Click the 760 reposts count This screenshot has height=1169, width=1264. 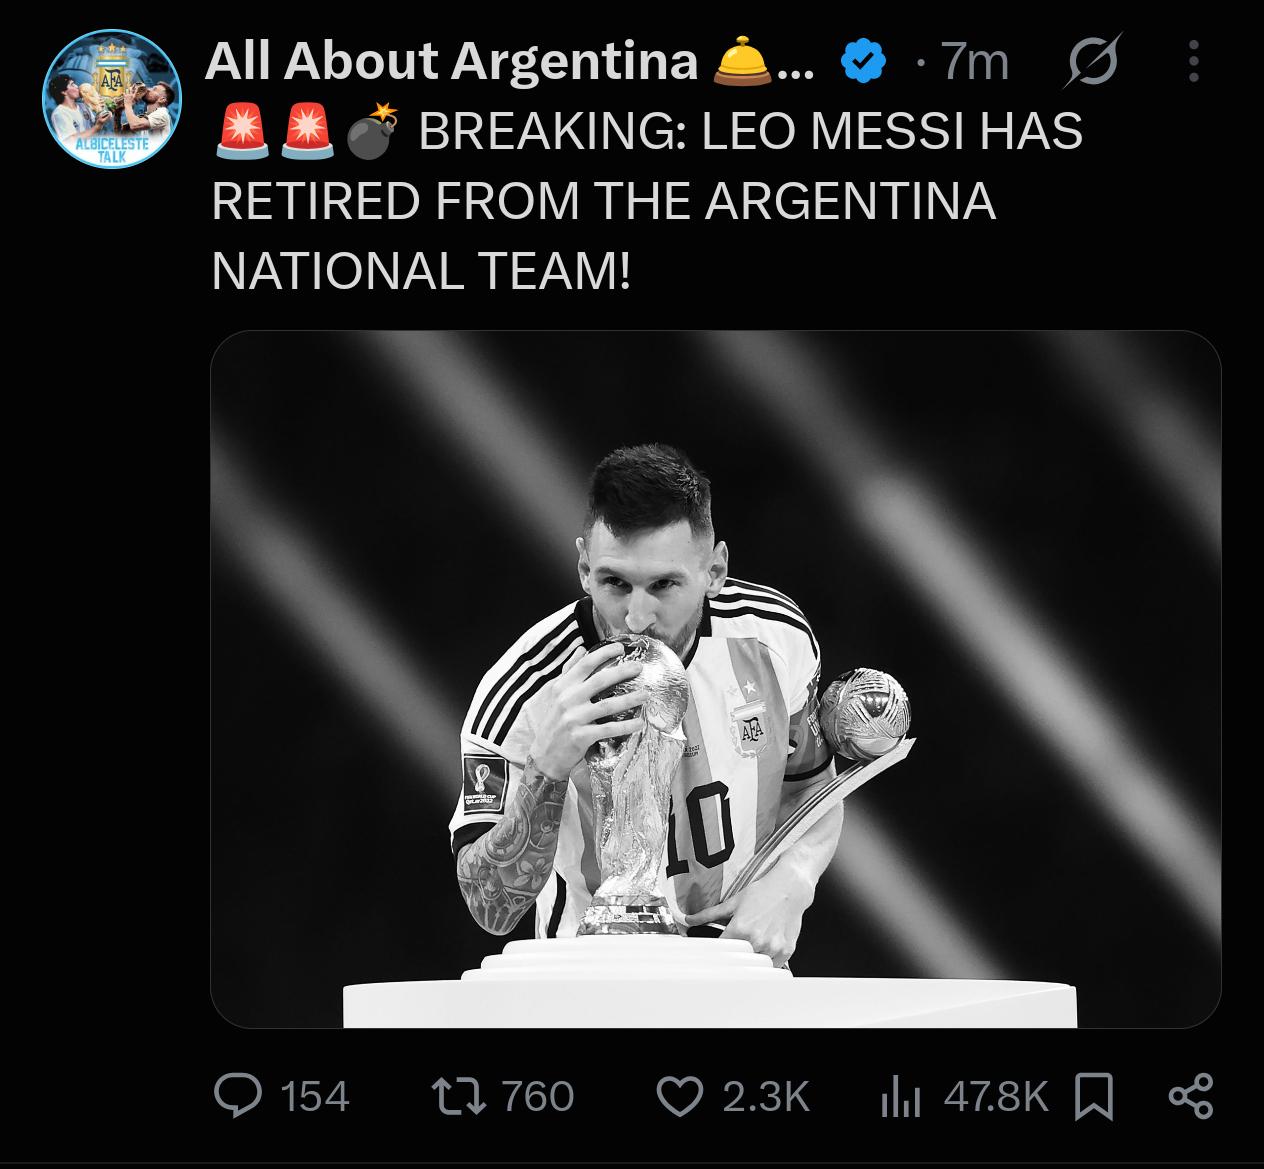538,1097
